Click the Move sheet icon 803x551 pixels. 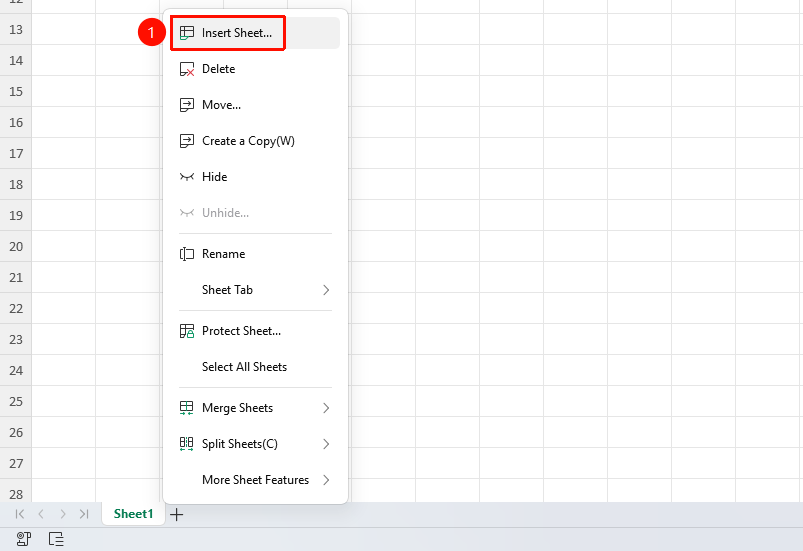187,105
